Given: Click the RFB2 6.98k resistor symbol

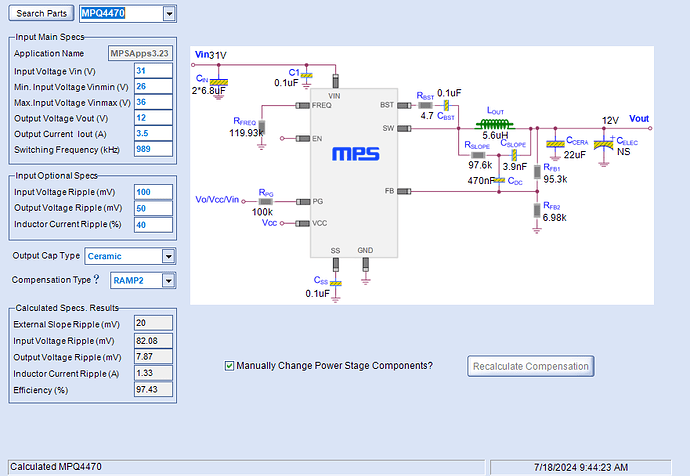Looking at the screenshot, I should [537, 210].
